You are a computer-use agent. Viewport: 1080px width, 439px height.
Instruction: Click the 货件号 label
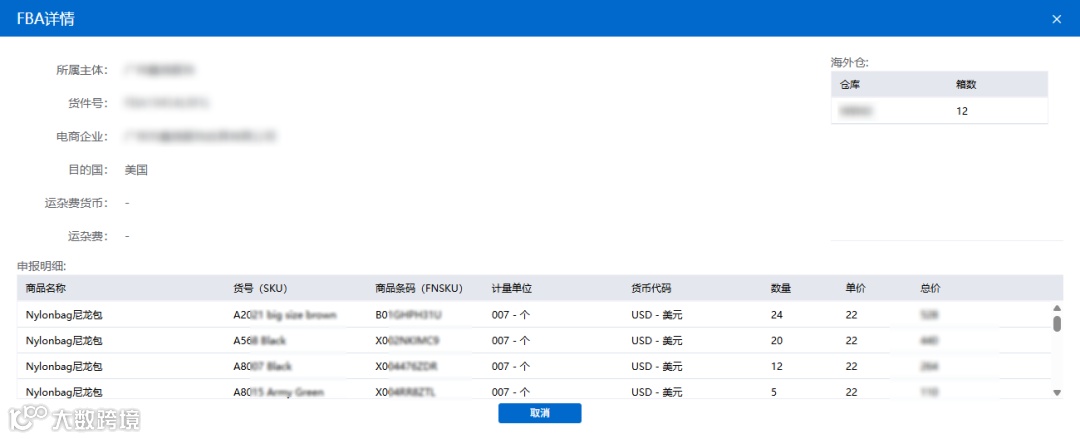[87, 103]
